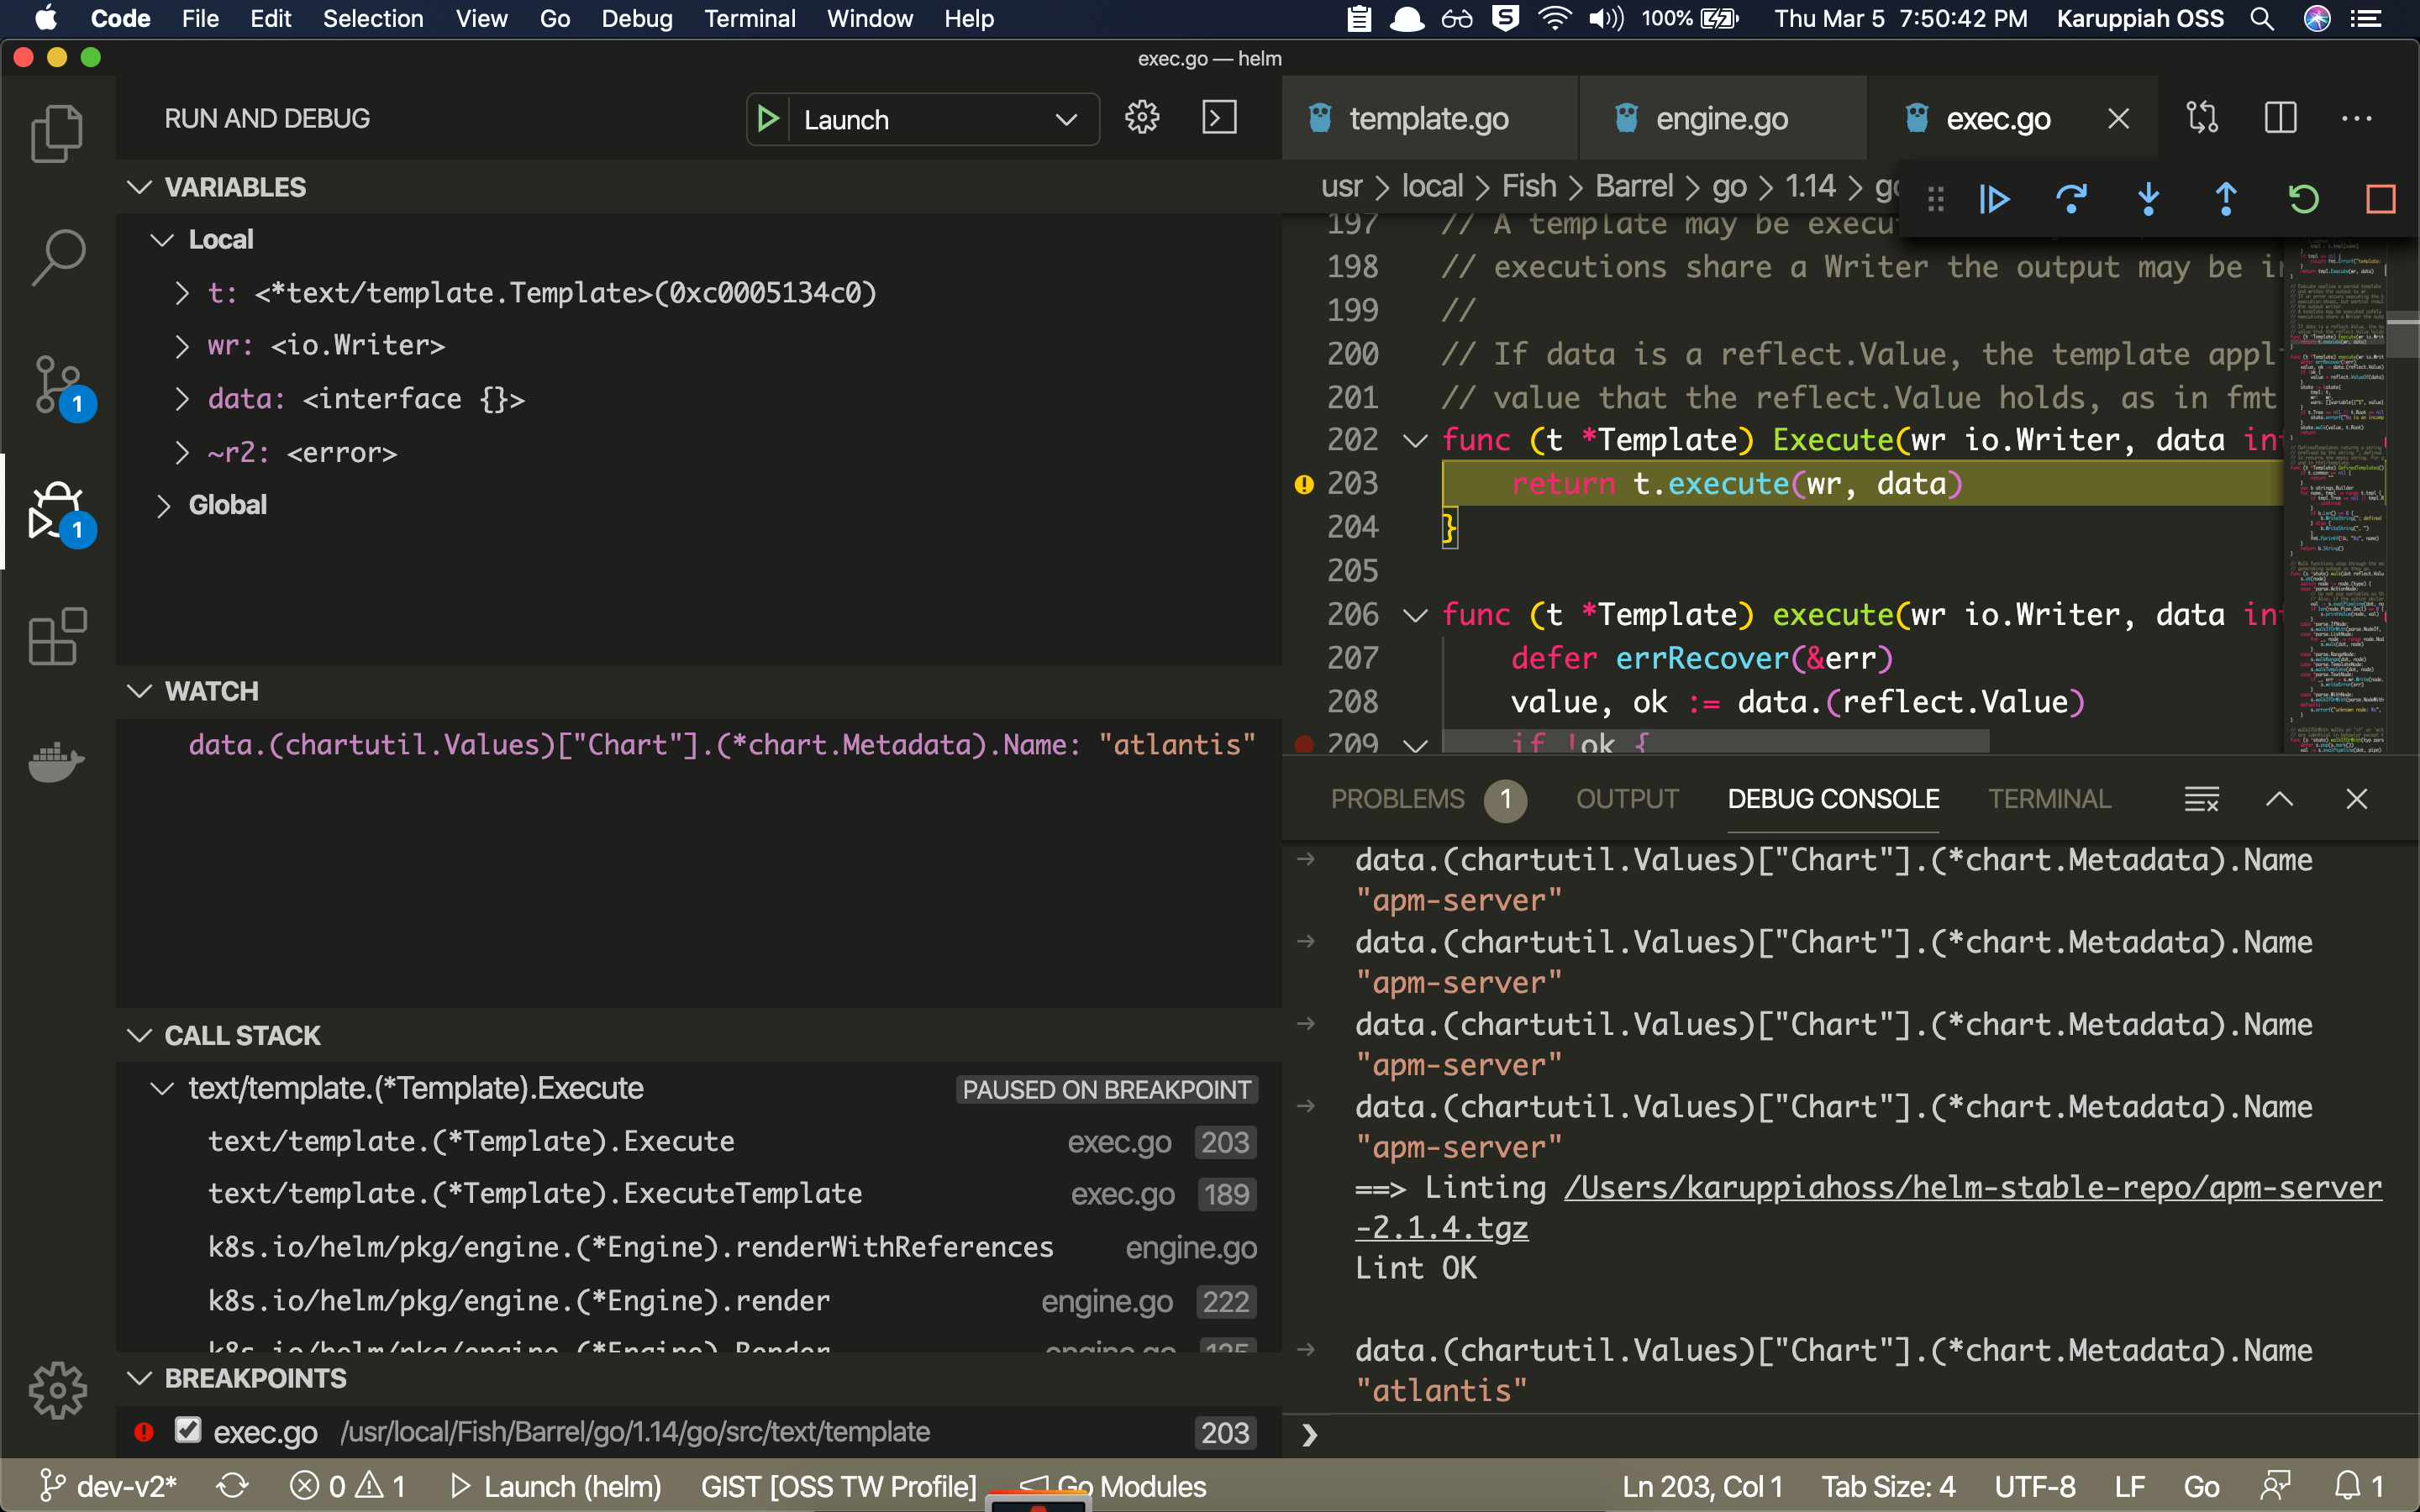Close the exec.go editor tab
This screenshot has height=1512, width=2420.
point(2118,119)
